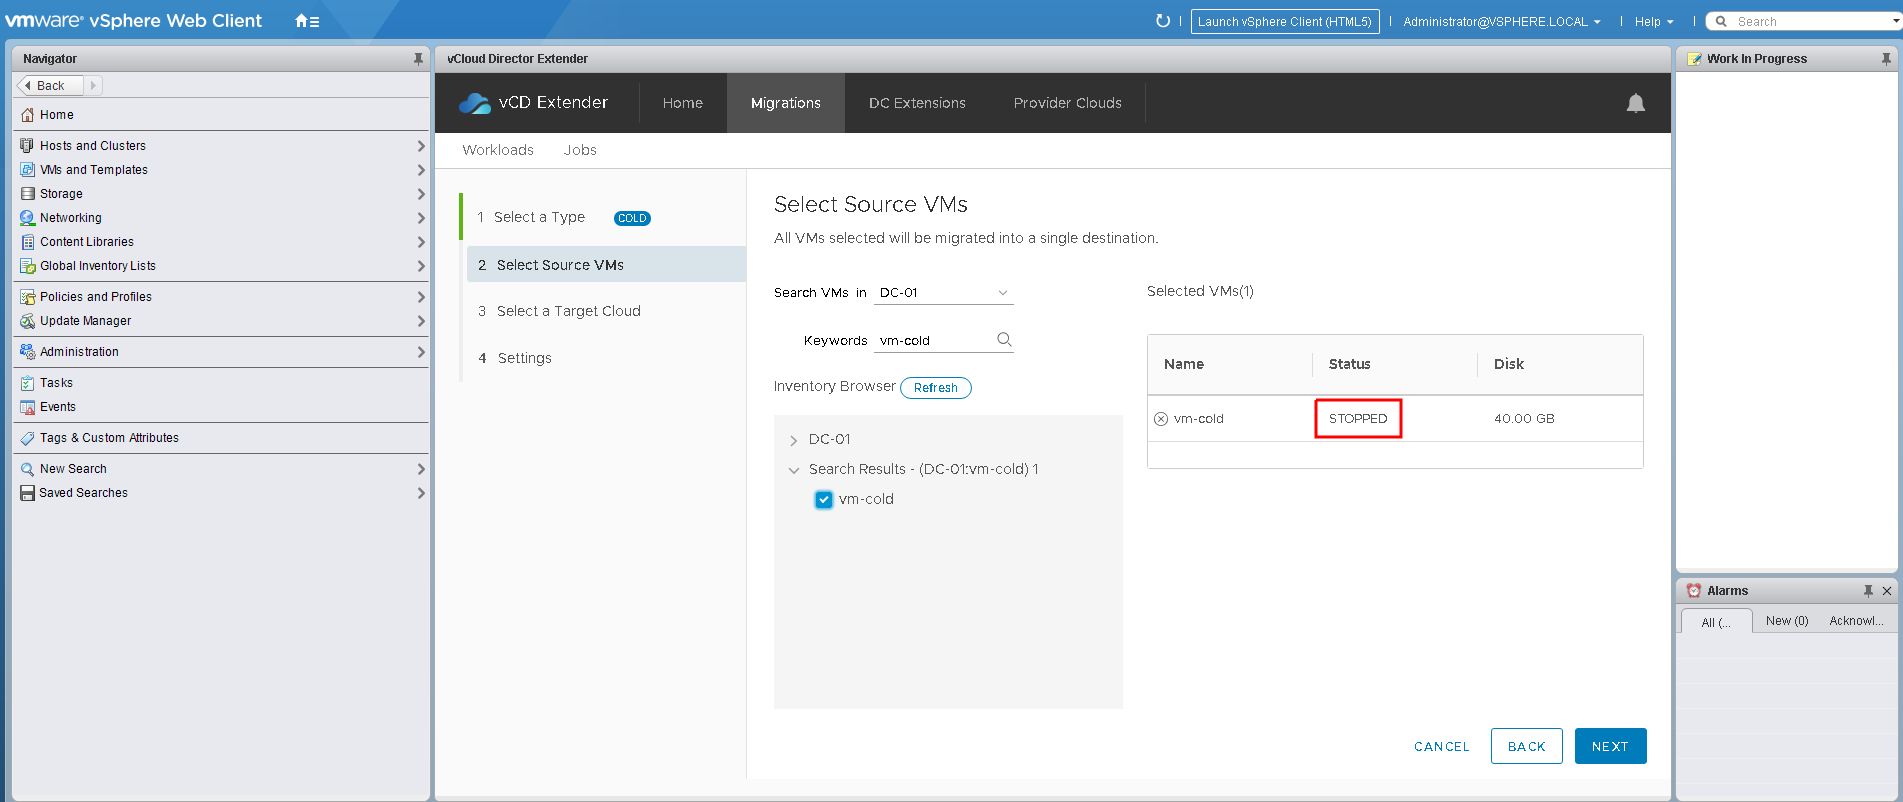Click the vCD Extender cloud logo
Viewport: 1903px width, 802px height.
[x=475, y=103]
